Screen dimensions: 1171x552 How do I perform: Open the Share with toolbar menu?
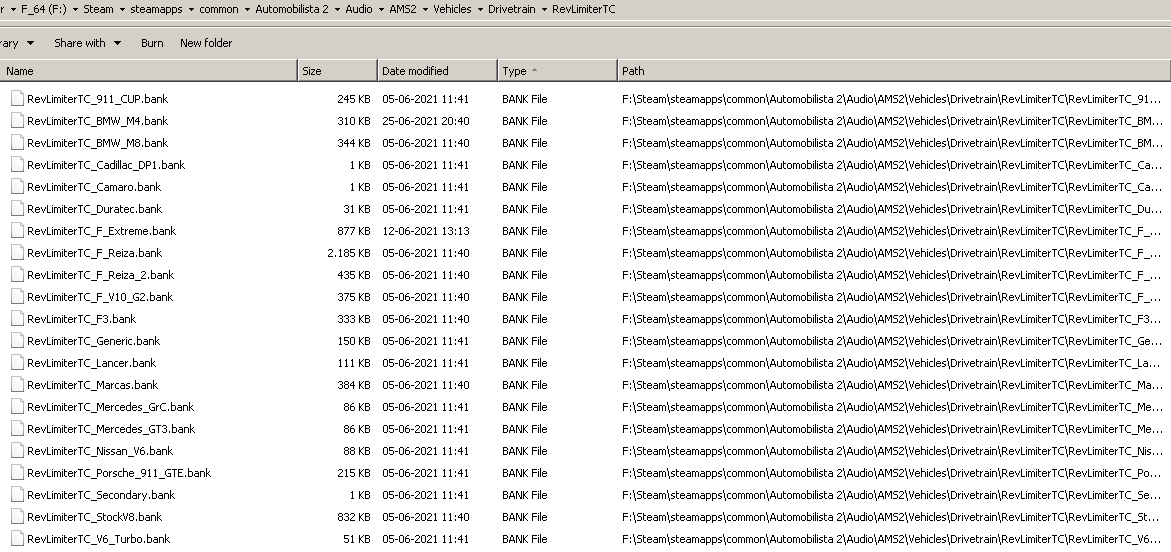pos(87,43)
